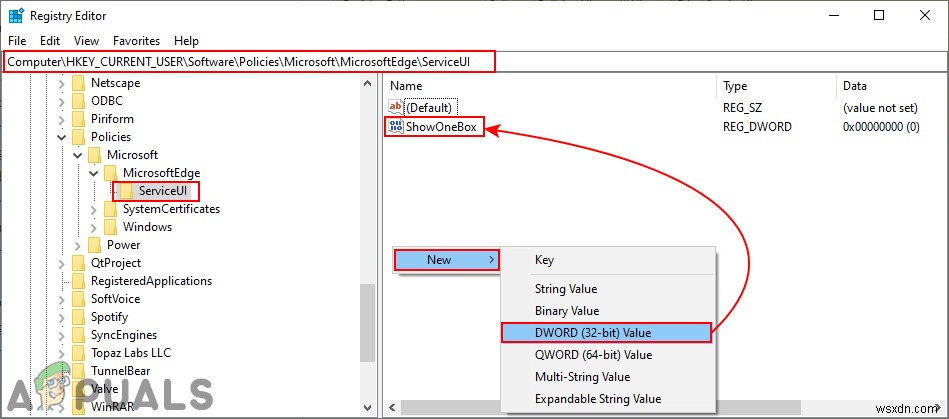The height and width of the screenshot is (419, 949).
Task: Select the ShowOneBox value name
Action: 441,127
